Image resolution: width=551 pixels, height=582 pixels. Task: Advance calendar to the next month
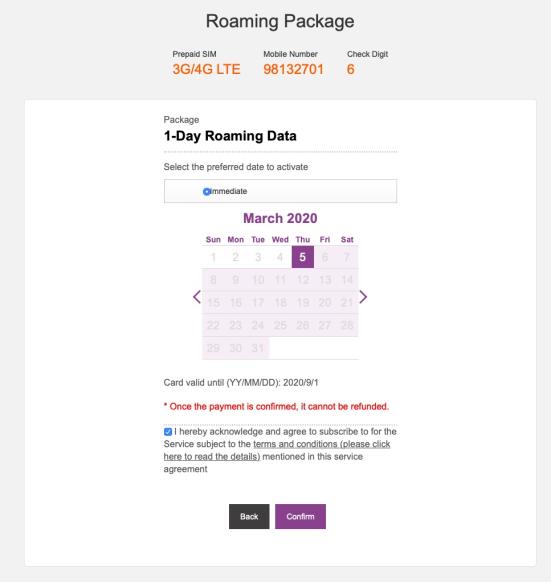(x=363, y=297)
